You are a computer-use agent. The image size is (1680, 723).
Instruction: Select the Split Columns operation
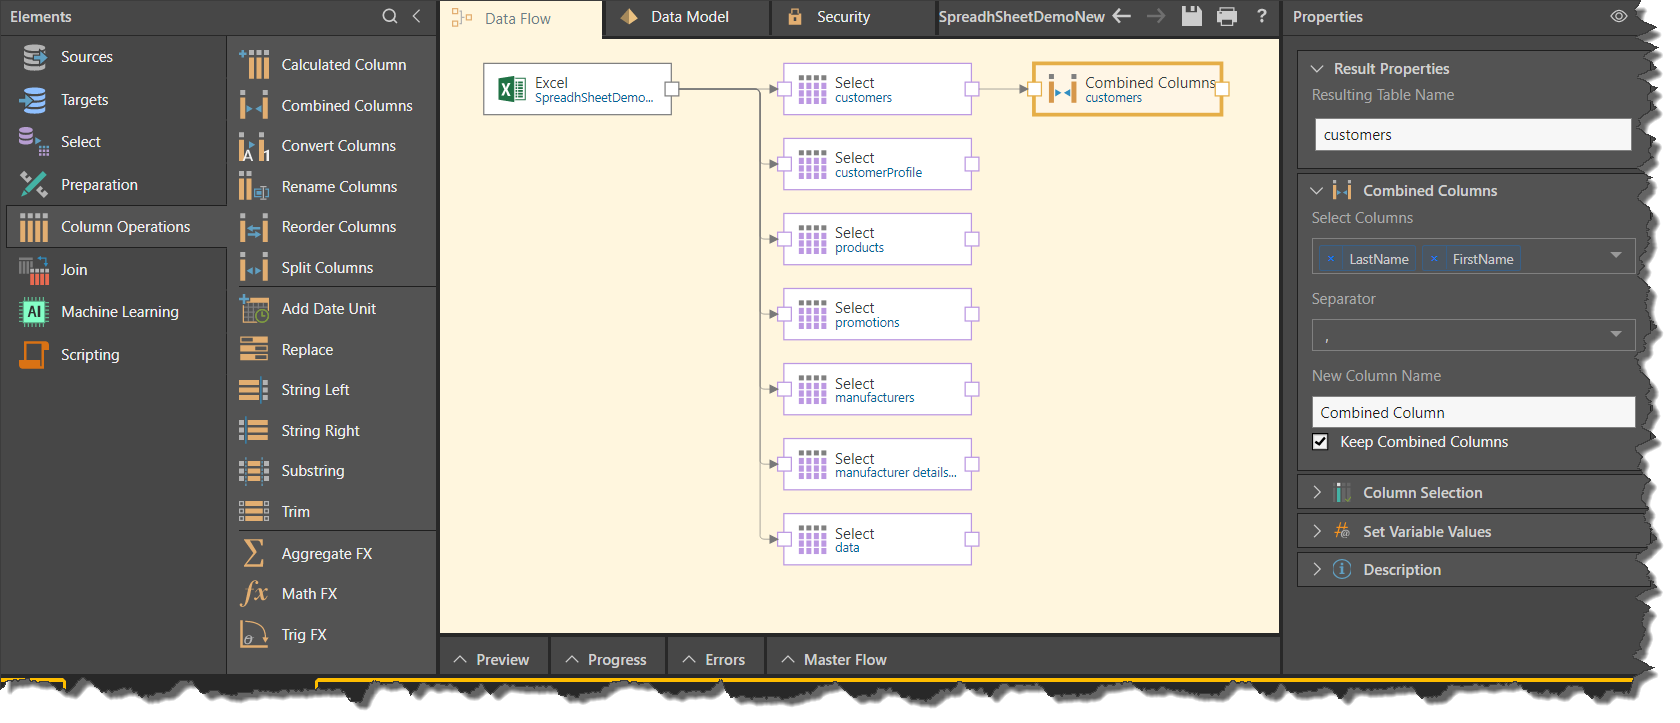[327, 268]
